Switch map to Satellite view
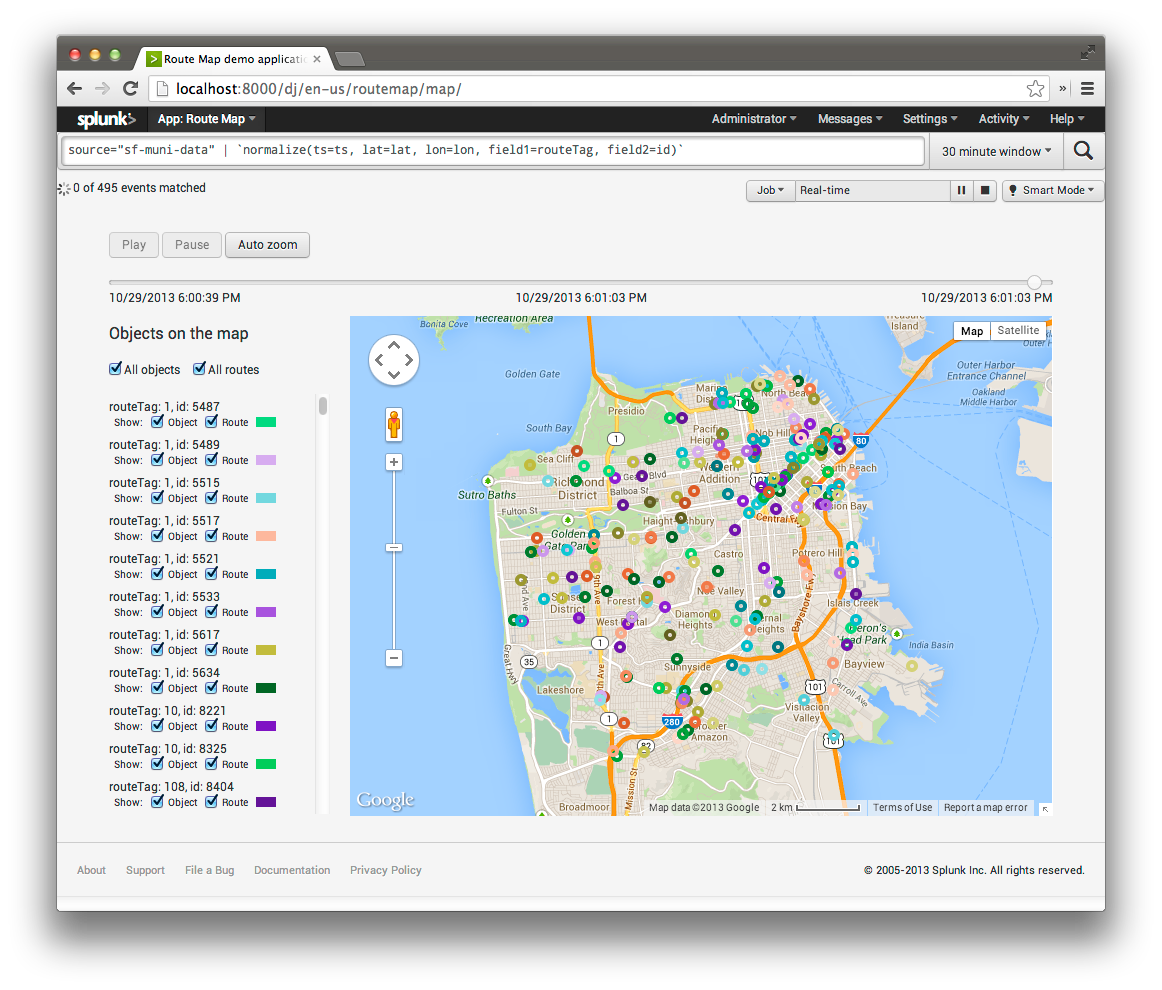This screenshot has height=990, width=1162. (x=1017, y=330)
